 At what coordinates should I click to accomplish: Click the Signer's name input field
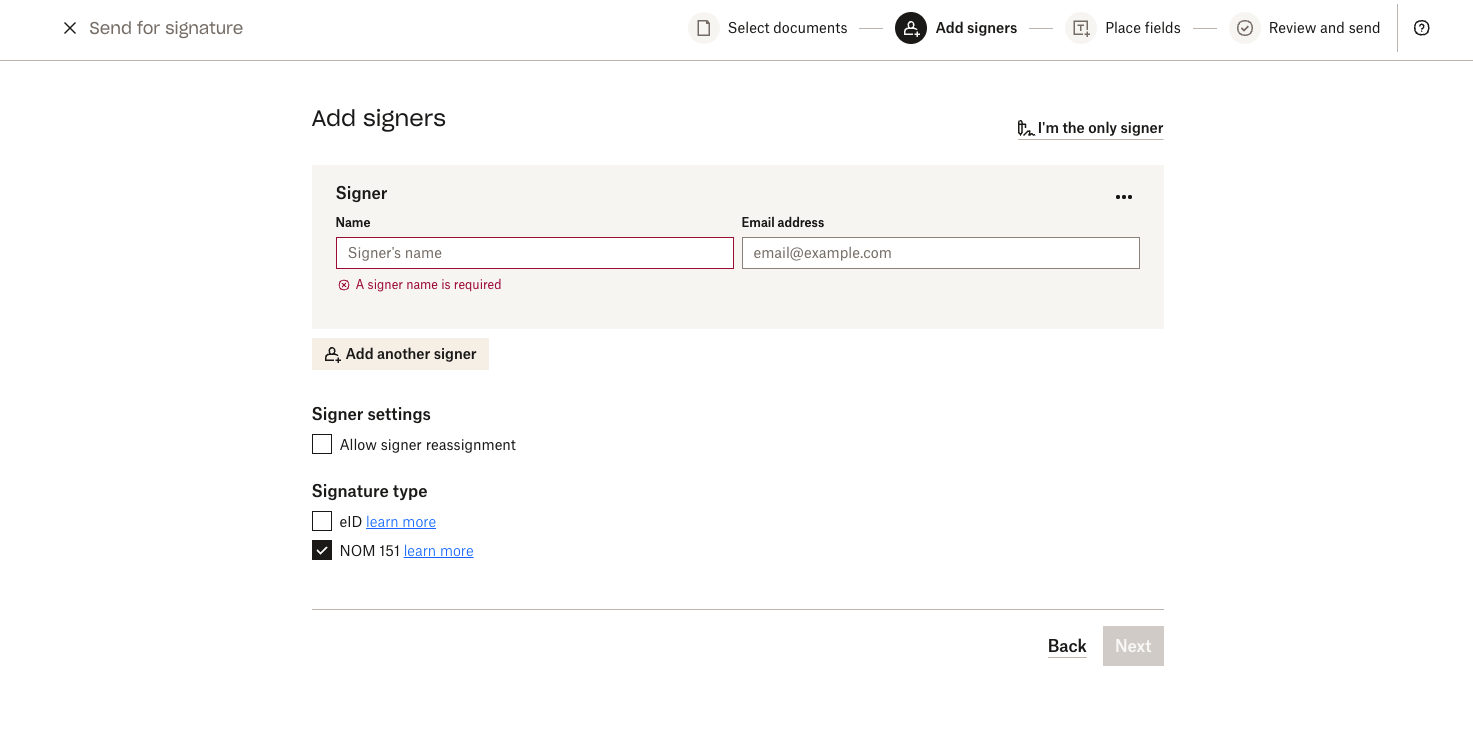point(534,252)
